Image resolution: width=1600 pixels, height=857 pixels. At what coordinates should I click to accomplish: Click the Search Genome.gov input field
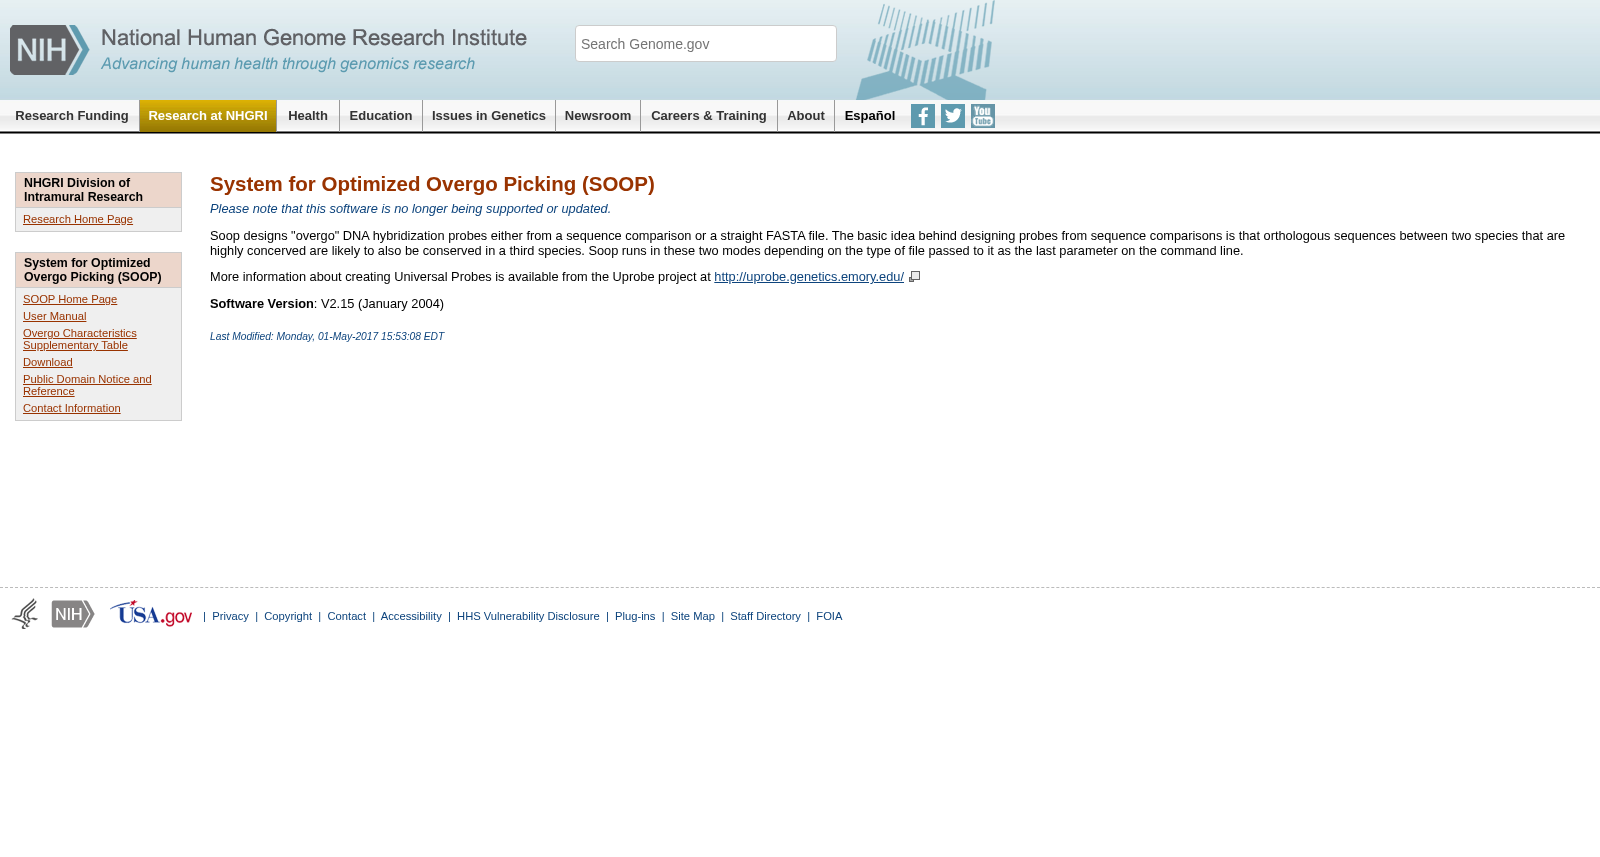pyautogui.click(x=706, y=44)
